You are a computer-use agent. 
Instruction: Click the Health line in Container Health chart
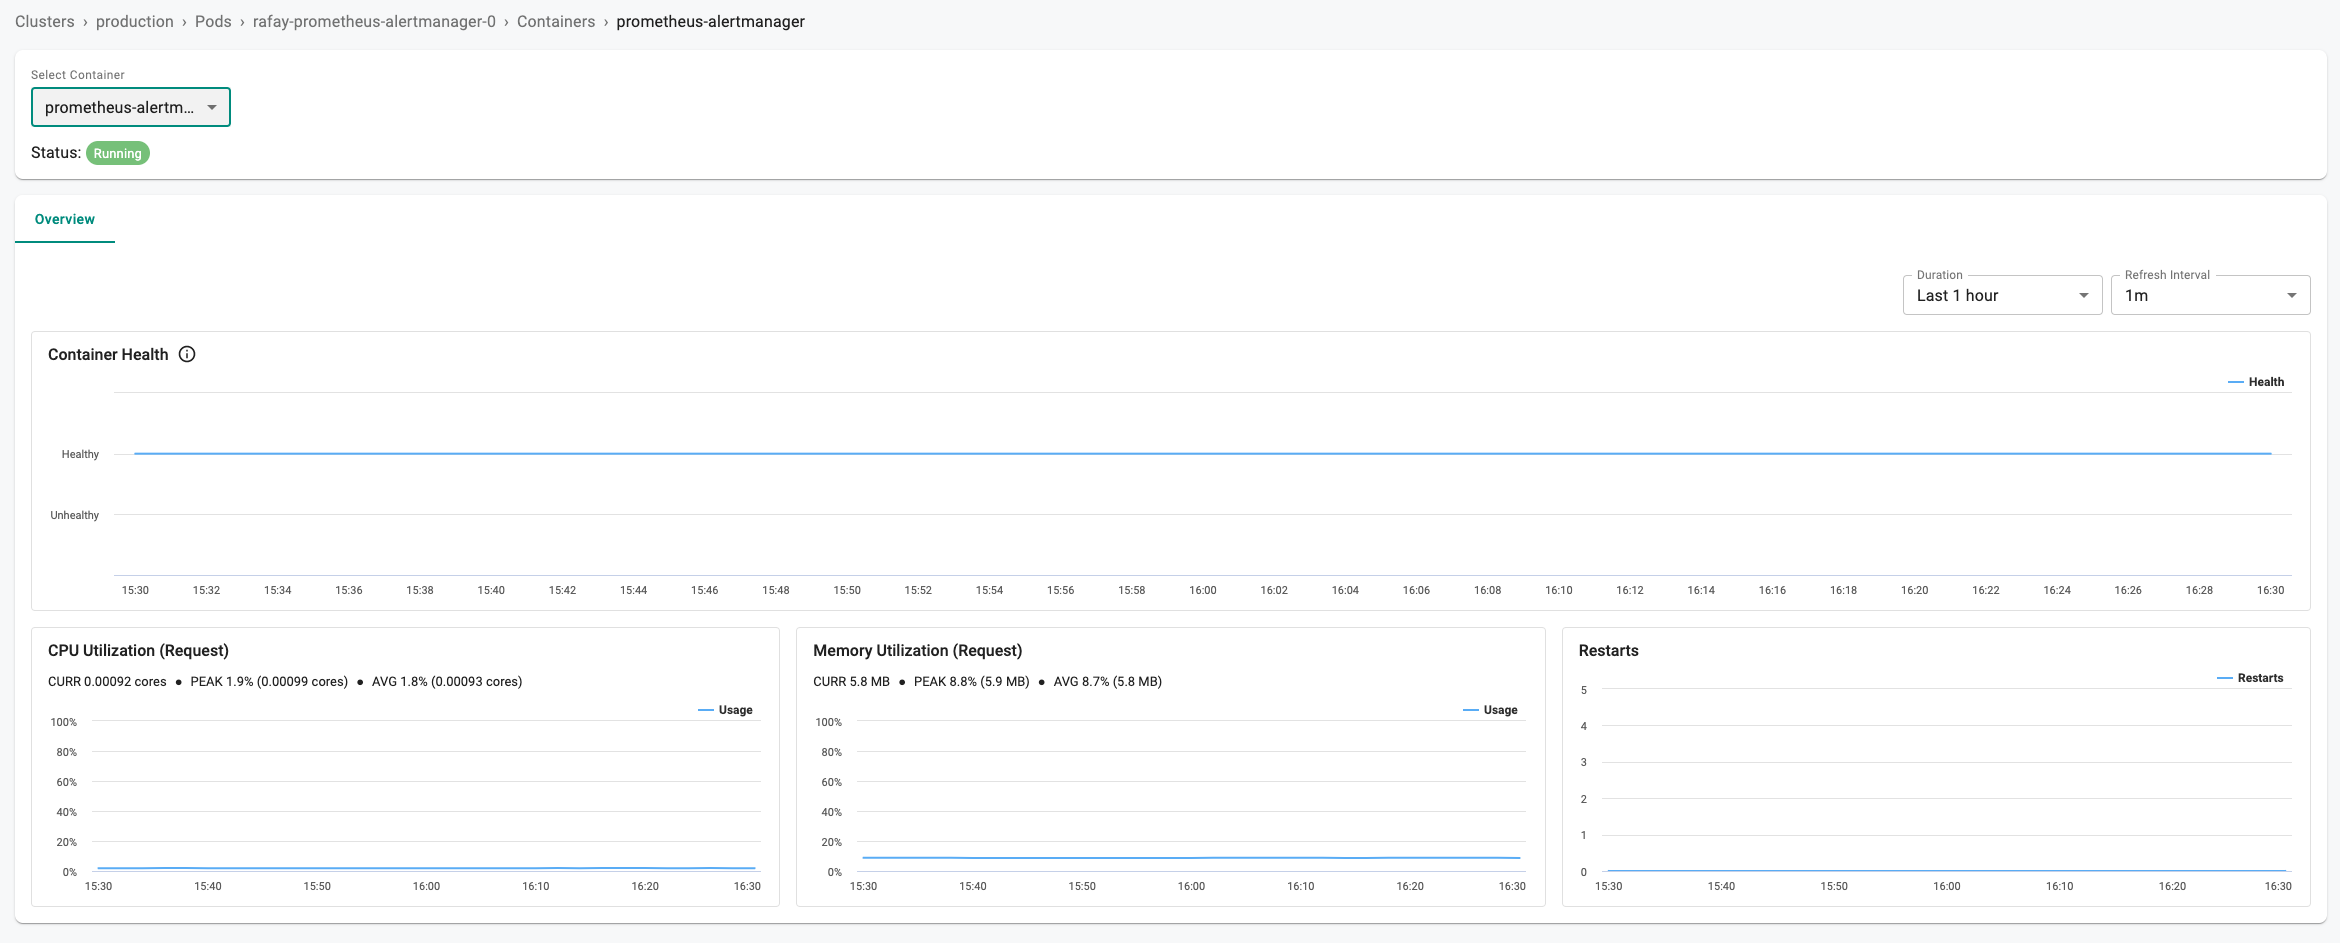pyautogui.click(x=1203, y=454)
